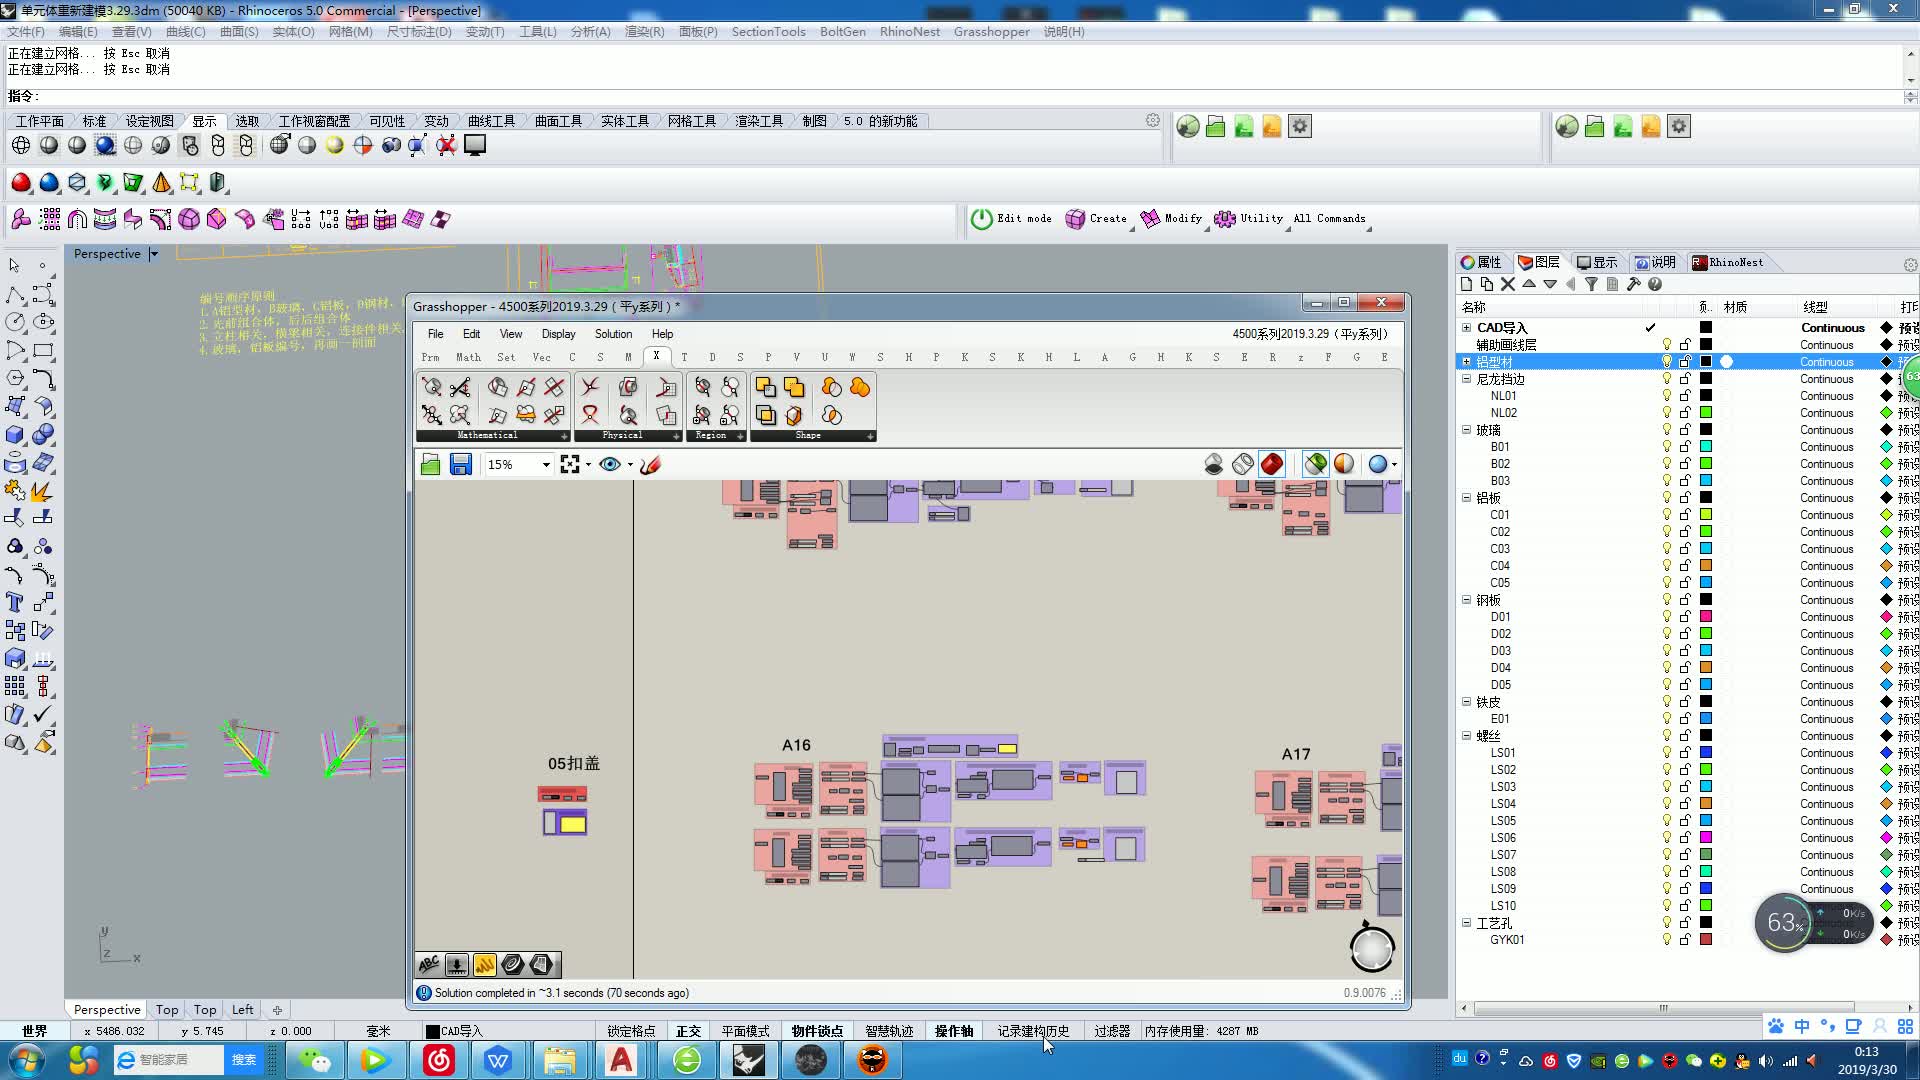1920x1080 pixels.
Task: Expand the CAD导入 layer
Action: pyautogui.click(x=1466, y=328)
